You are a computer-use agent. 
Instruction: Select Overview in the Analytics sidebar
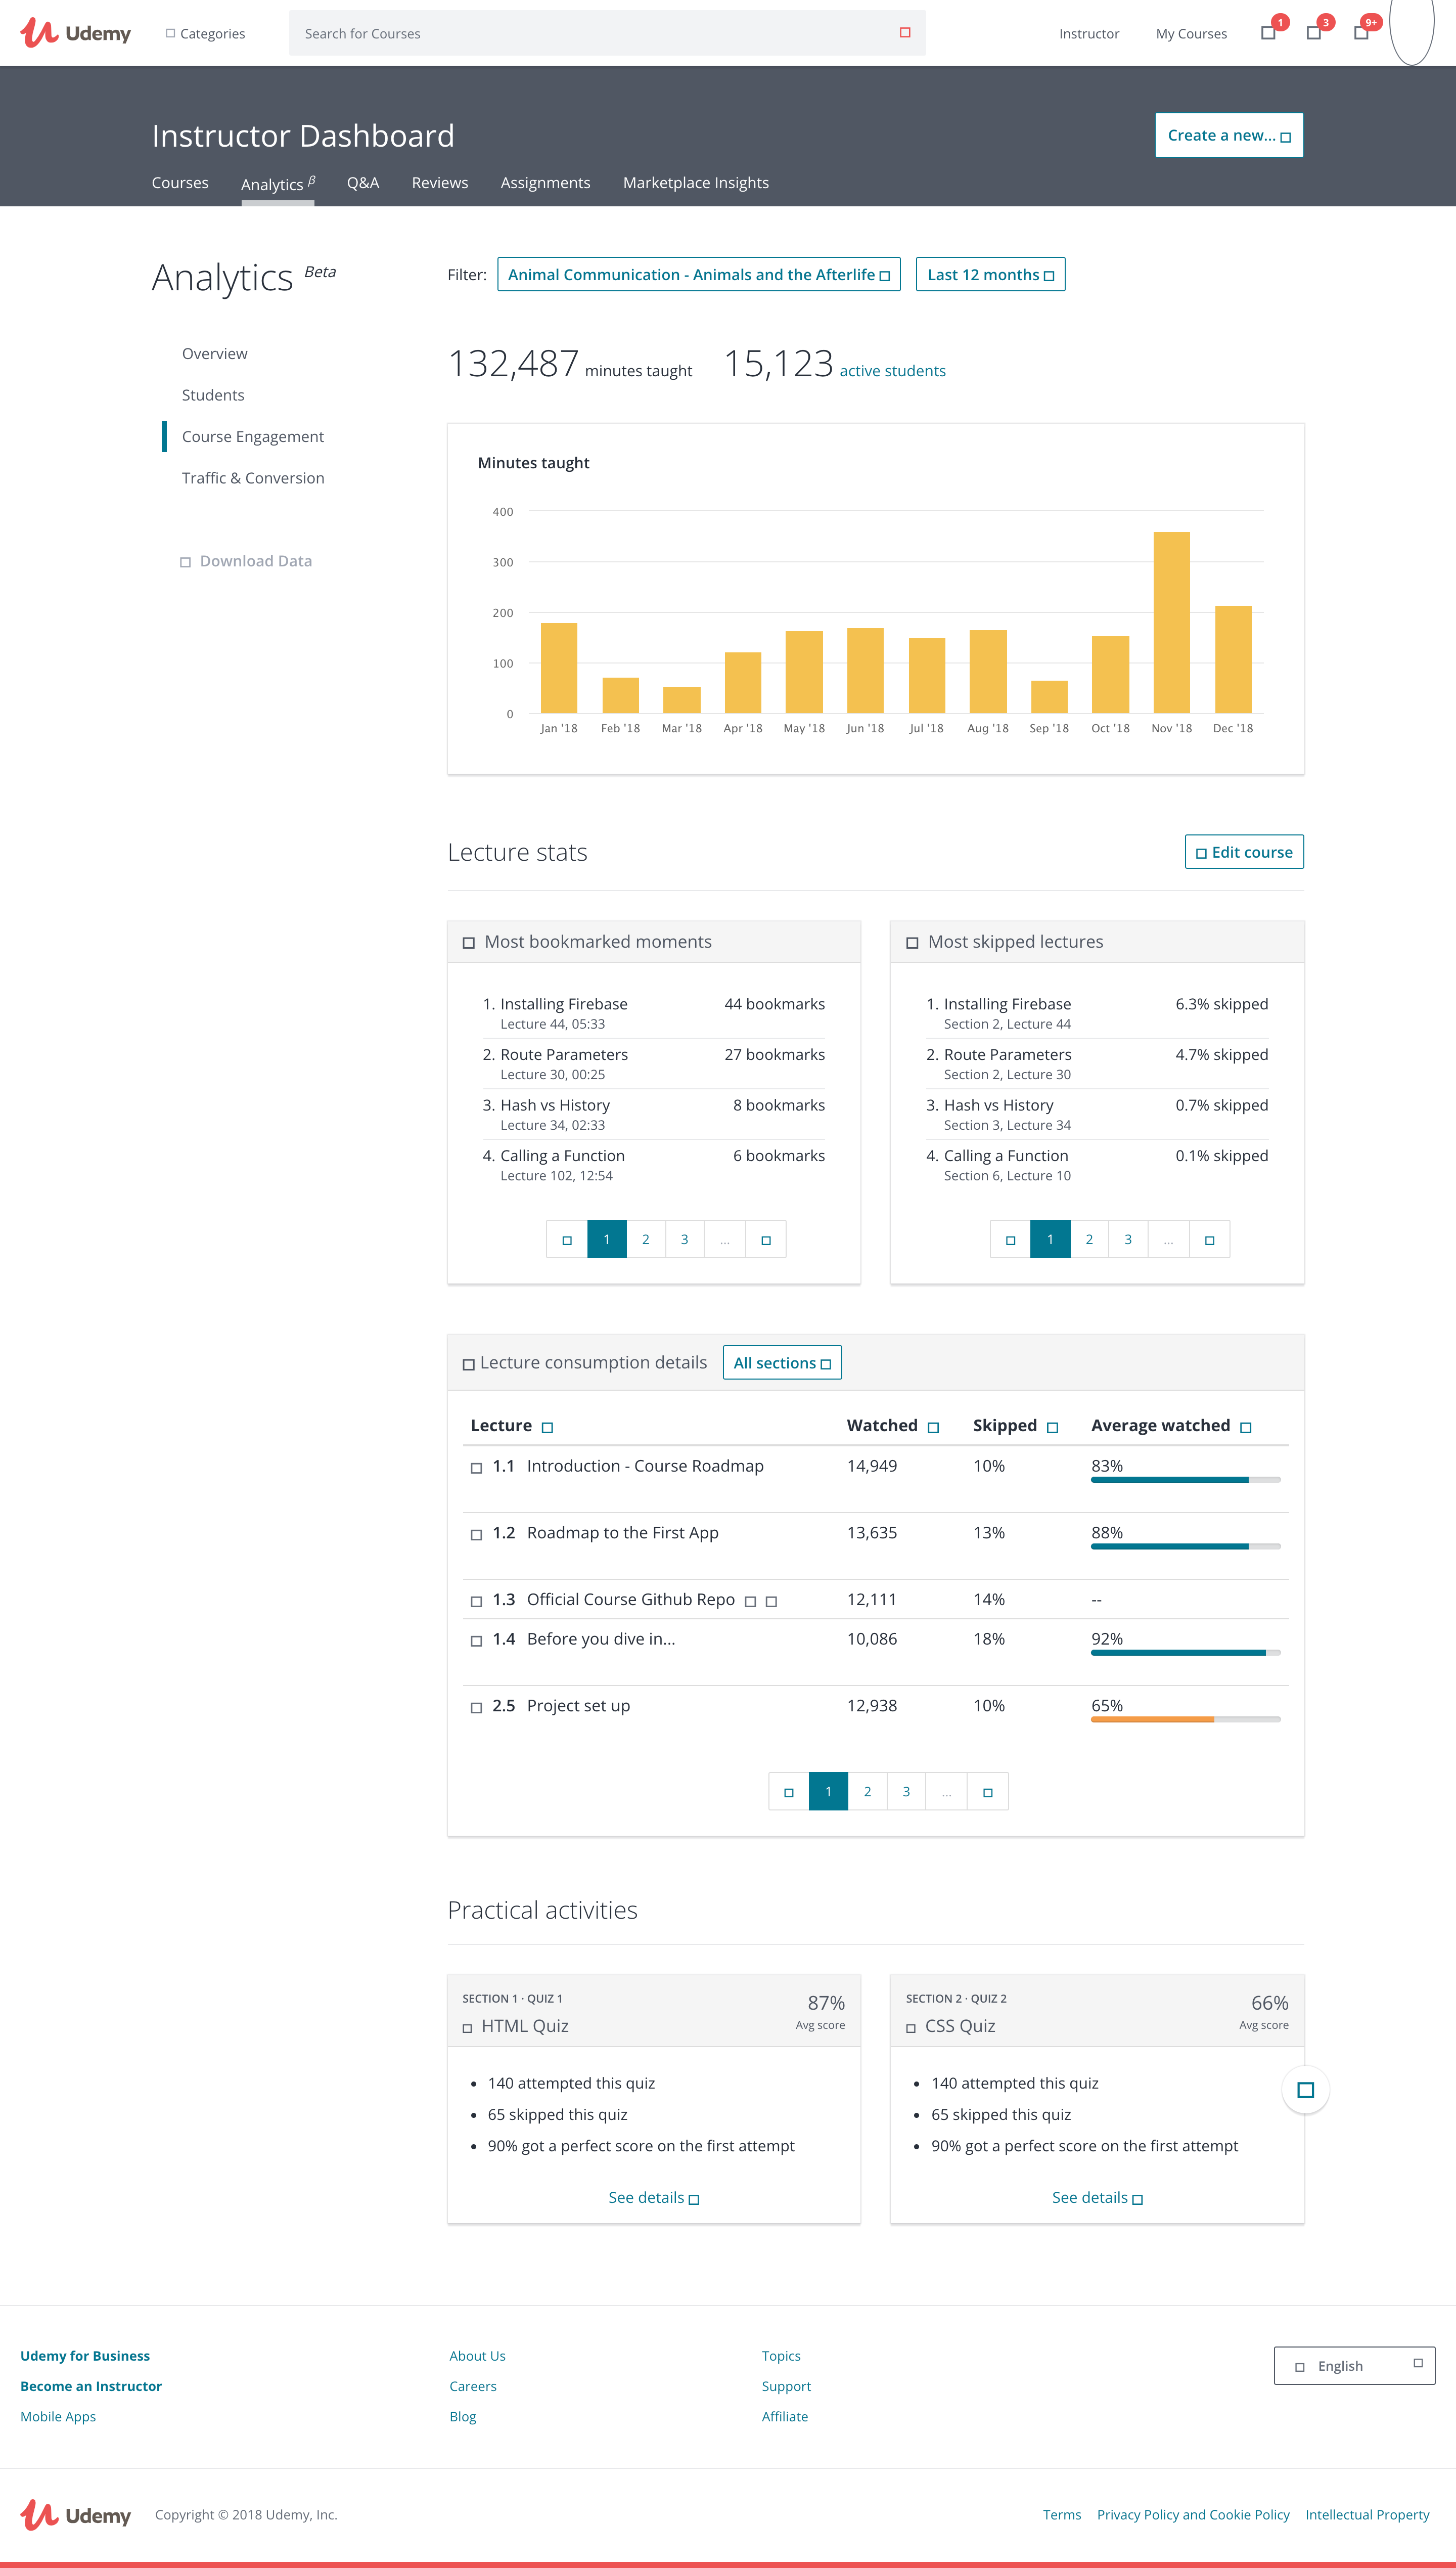[215, 353]
